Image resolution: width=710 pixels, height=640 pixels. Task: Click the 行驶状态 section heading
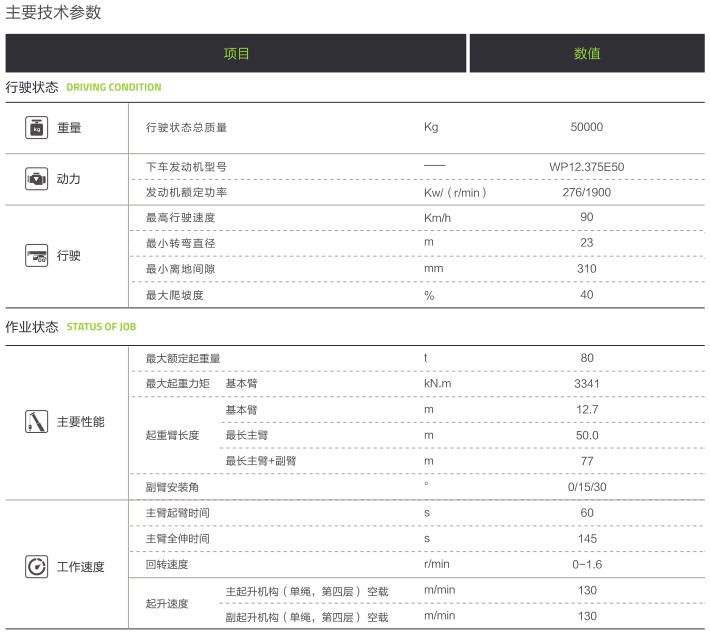[x=32, y=87]
